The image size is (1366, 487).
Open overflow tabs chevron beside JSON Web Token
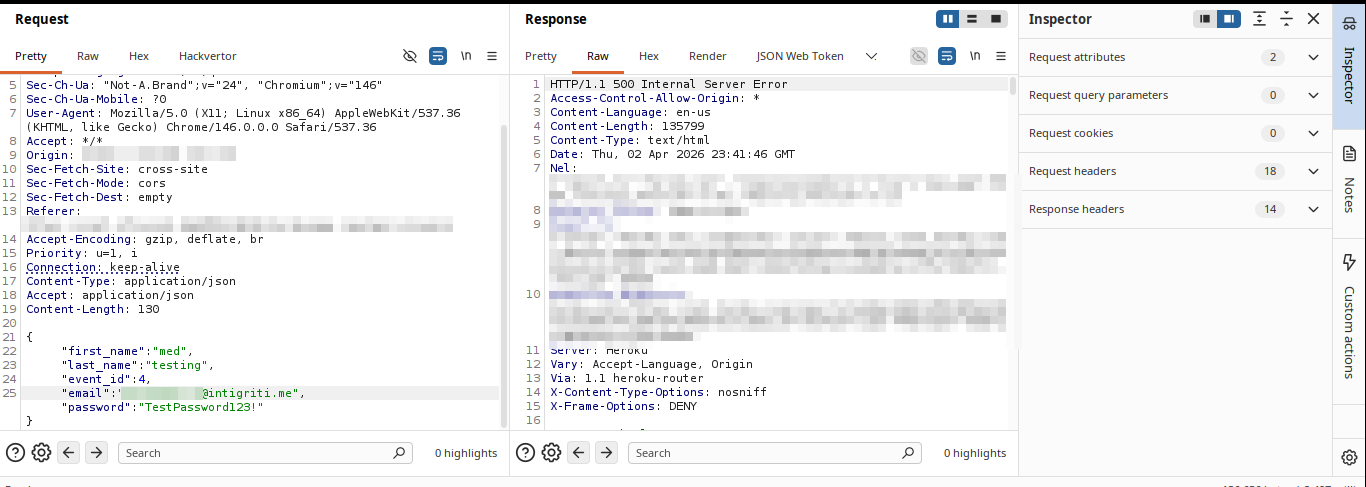click(x=871, y=56)
